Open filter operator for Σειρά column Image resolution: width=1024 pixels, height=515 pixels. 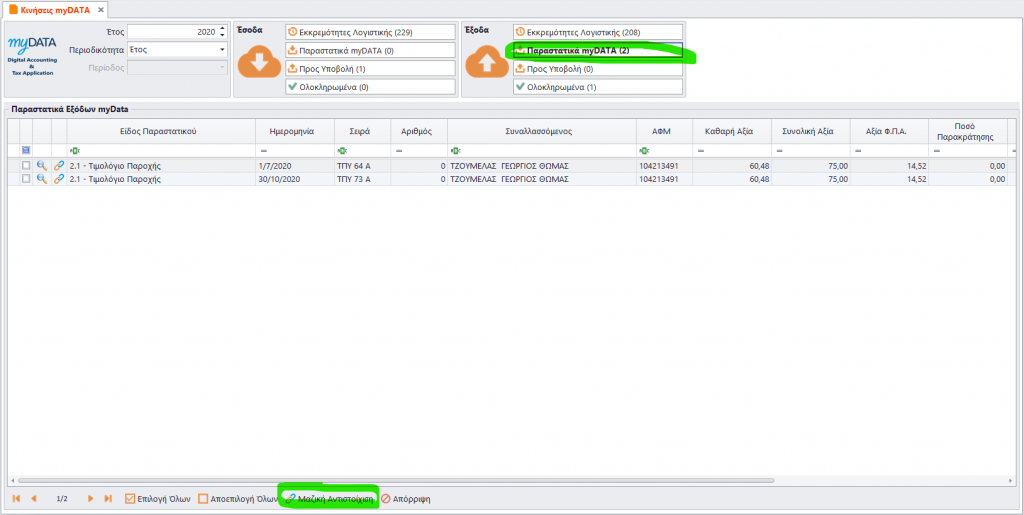(342, 151)
